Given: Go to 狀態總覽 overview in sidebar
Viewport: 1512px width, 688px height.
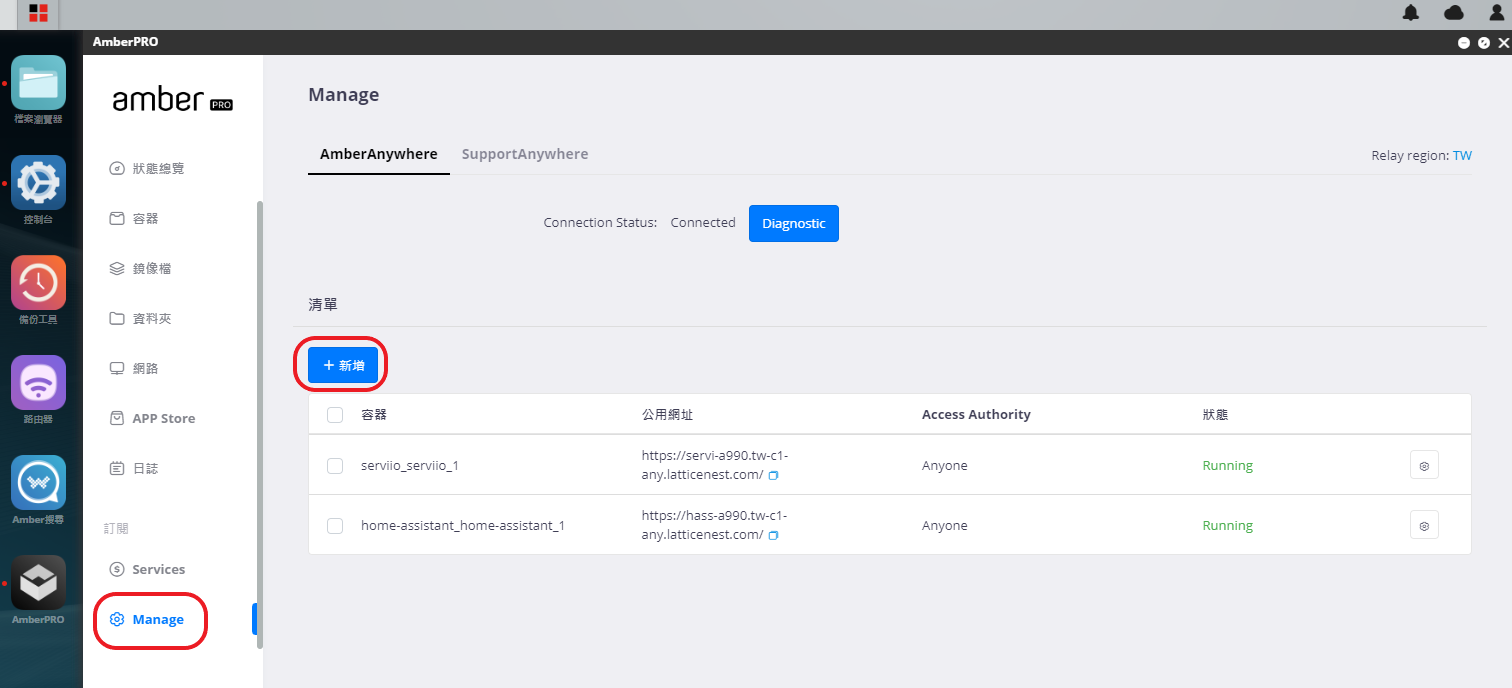Looking at the screenshot, I should (147, 168).
